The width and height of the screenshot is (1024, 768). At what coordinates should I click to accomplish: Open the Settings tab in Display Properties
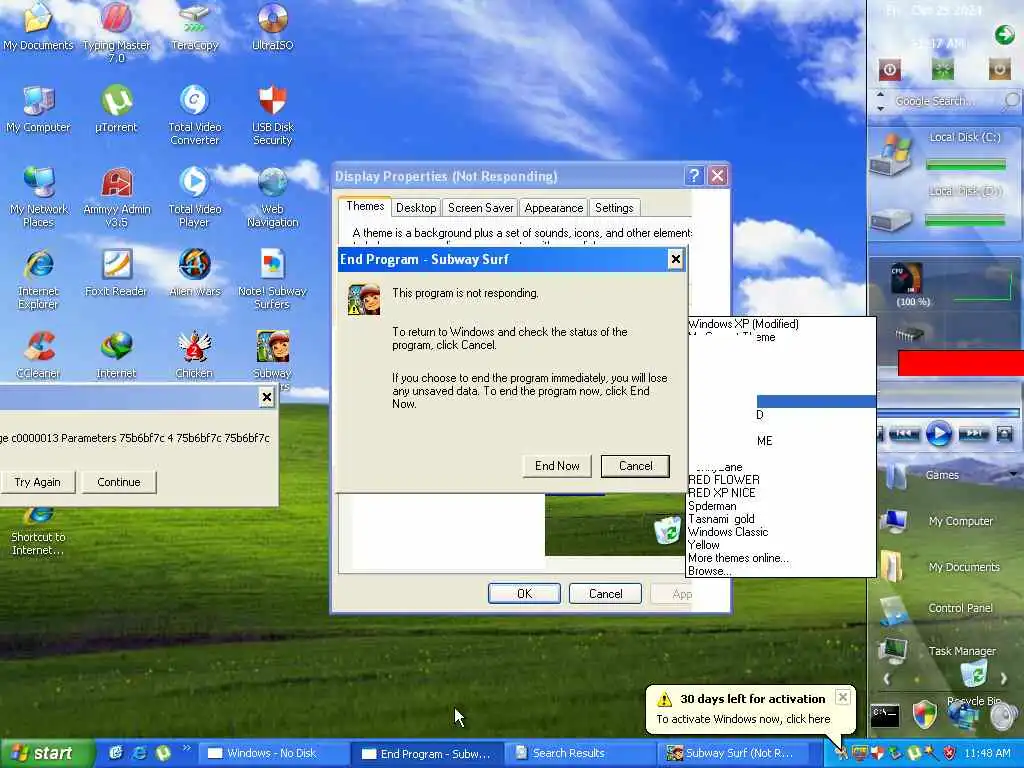(614, 208)
